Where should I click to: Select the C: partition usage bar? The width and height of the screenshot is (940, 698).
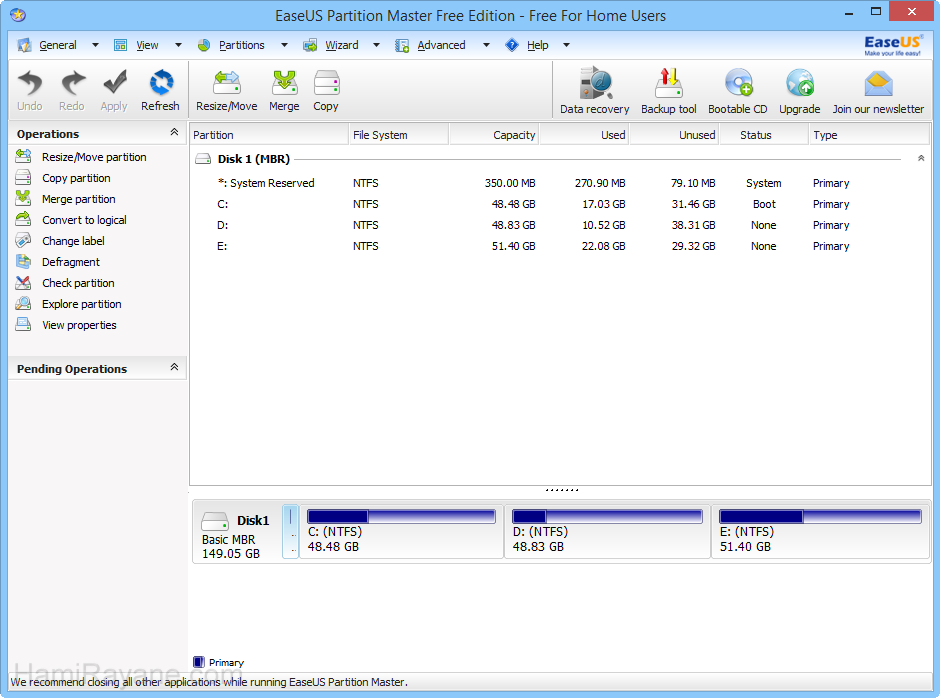point(401,516)
